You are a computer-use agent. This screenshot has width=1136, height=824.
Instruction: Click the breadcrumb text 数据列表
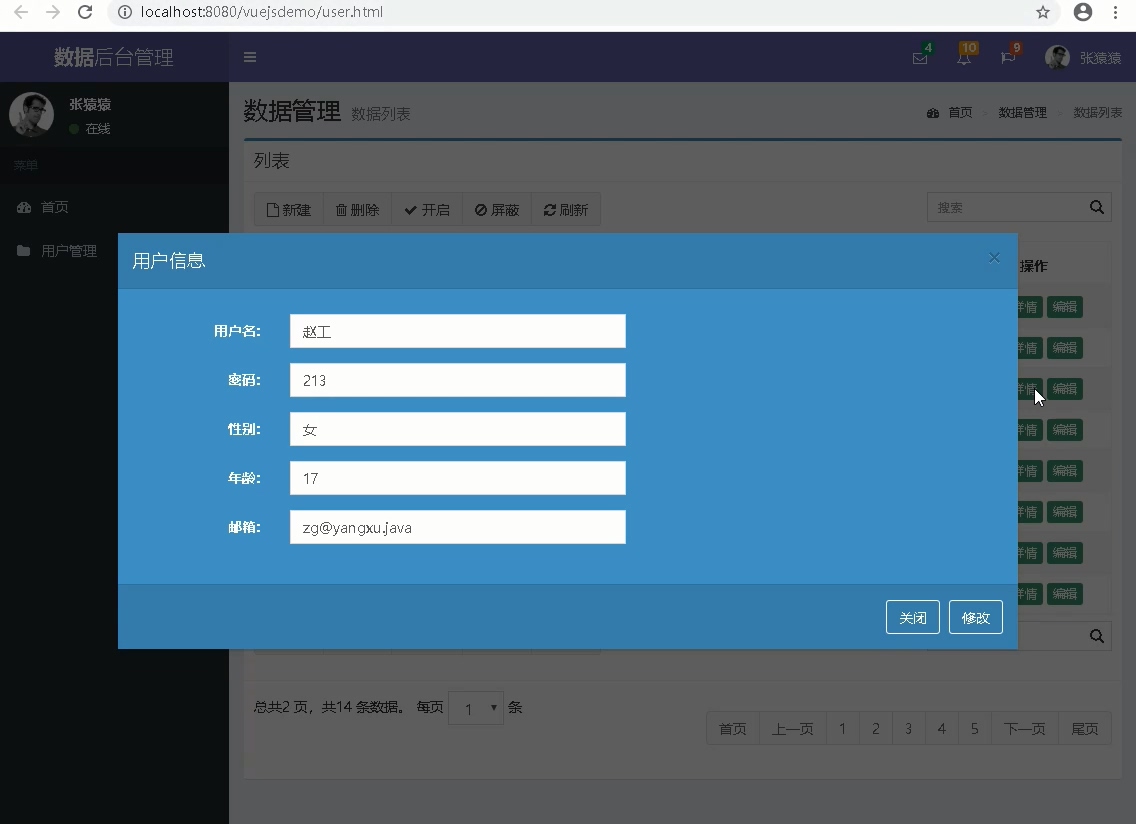click(x=1098, y=112)
